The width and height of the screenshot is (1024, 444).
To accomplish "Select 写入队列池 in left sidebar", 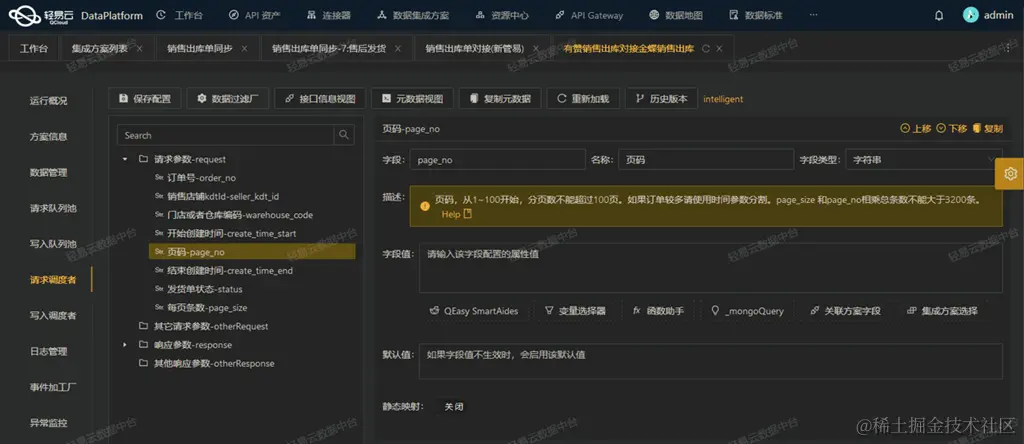I will 53,244.
